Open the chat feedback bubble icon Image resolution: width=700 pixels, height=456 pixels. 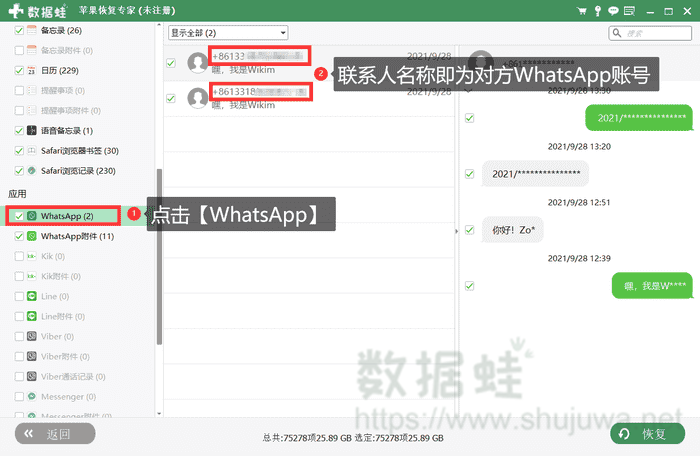613,11
